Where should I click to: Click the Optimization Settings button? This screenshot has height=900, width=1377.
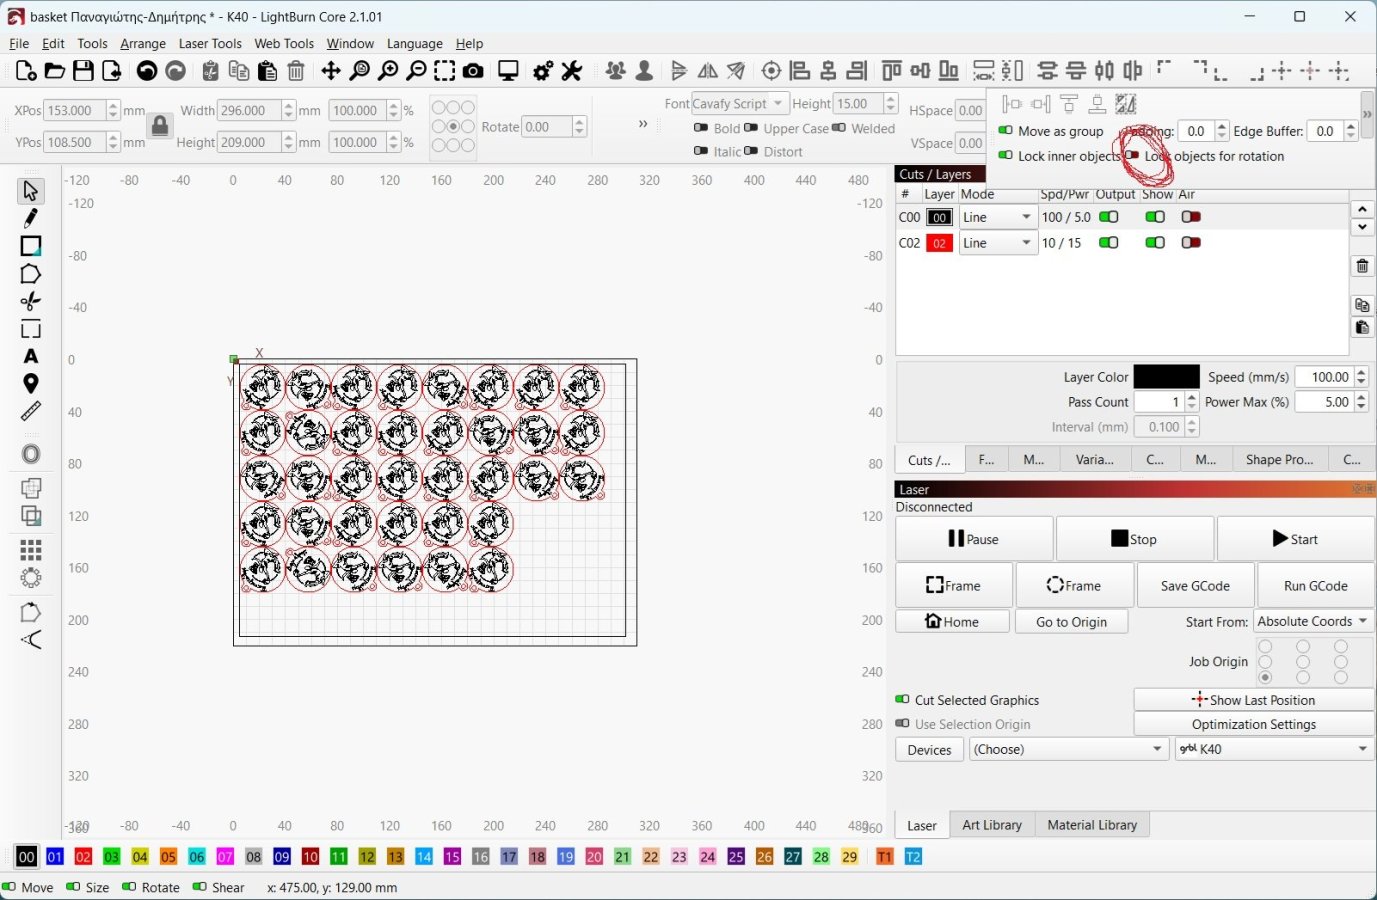click(1254, 724)
